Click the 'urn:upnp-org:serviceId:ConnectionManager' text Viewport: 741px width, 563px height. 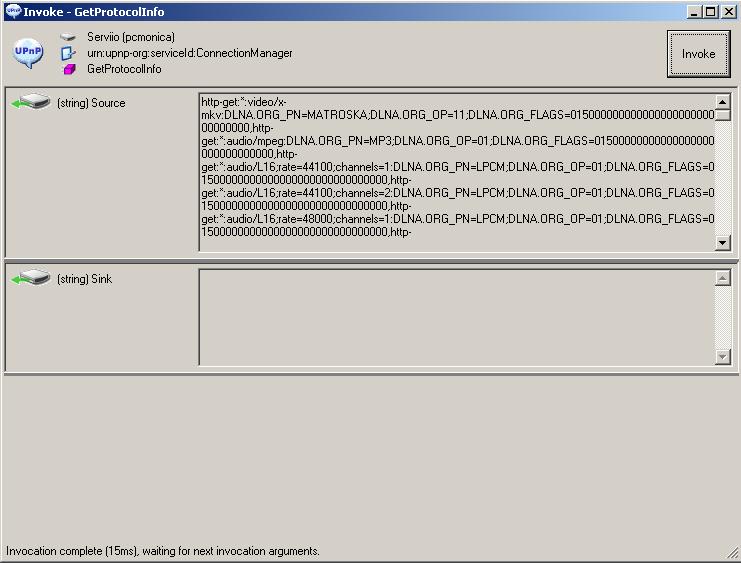(x=190, y=53)
